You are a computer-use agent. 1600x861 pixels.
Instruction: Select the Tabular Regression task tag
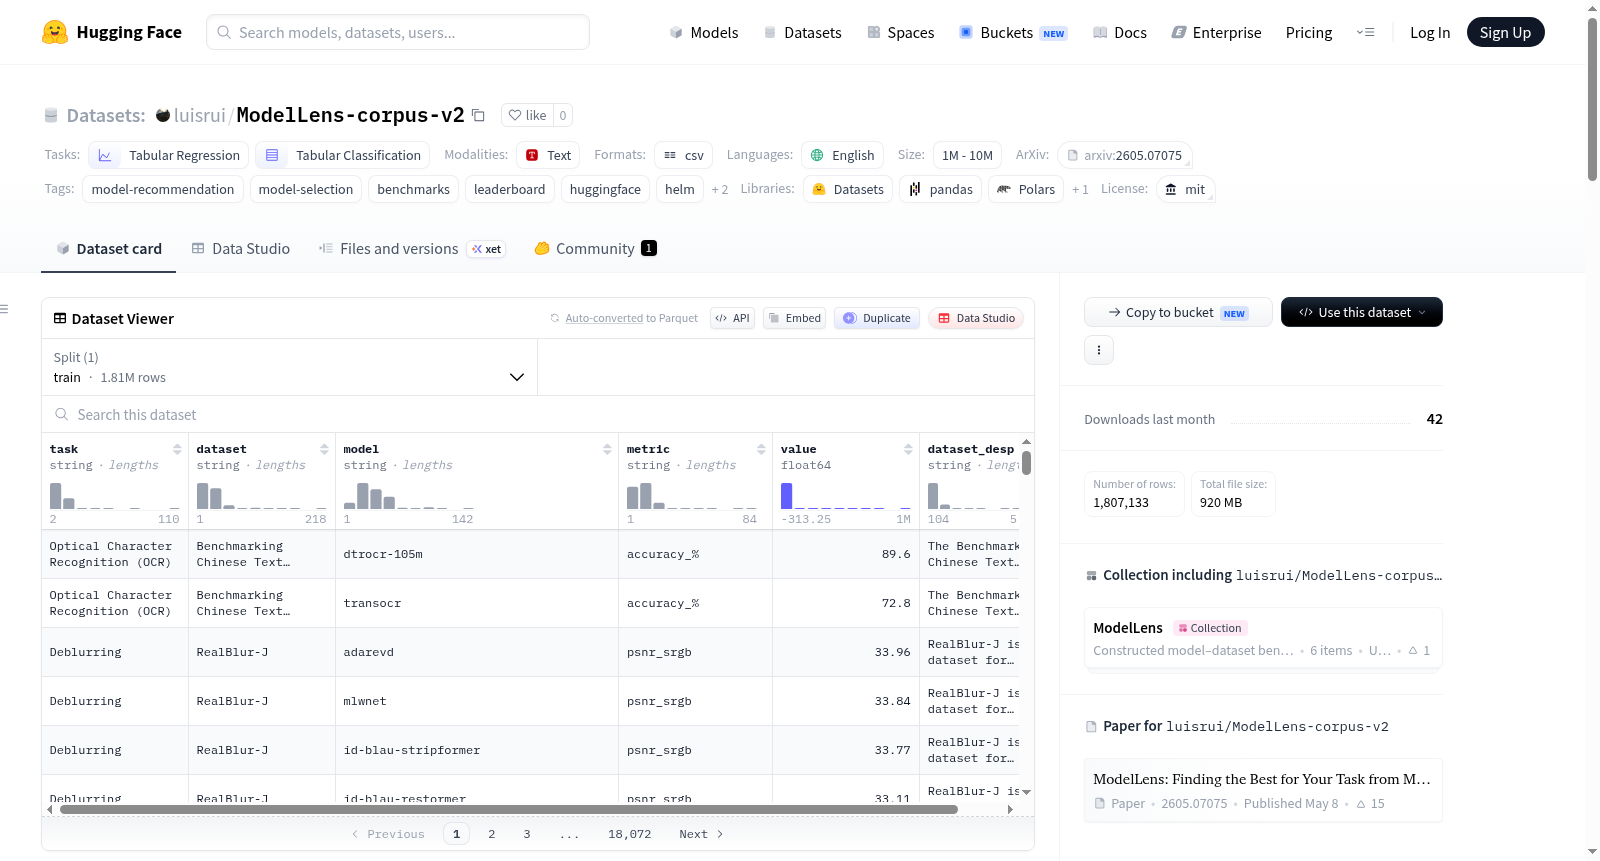click(169, 155)
